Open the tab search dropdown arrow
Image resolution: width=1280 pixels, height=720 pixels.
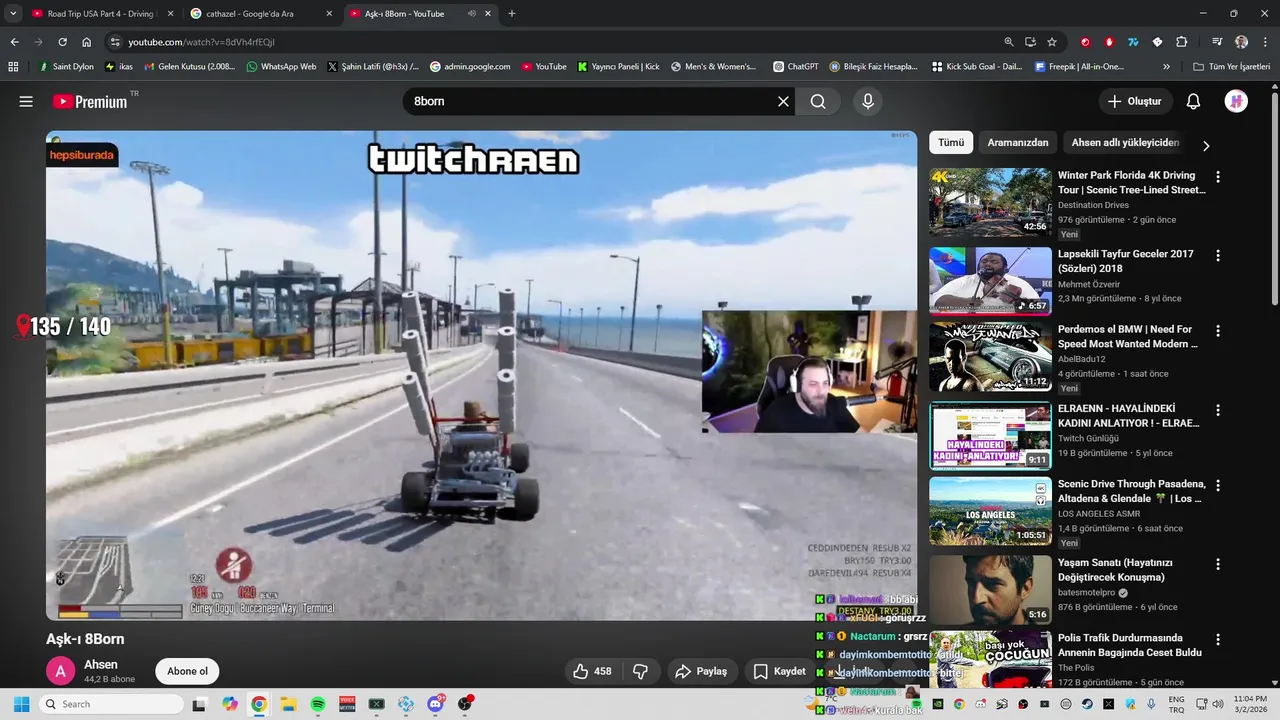pyautogui.click(x=13, y=14)
